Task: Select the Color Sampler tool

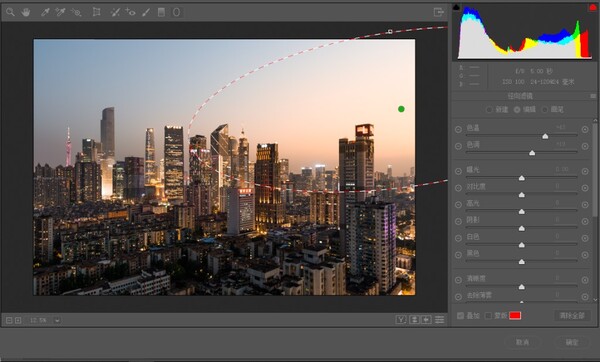Action: click(x=60, y=12)
